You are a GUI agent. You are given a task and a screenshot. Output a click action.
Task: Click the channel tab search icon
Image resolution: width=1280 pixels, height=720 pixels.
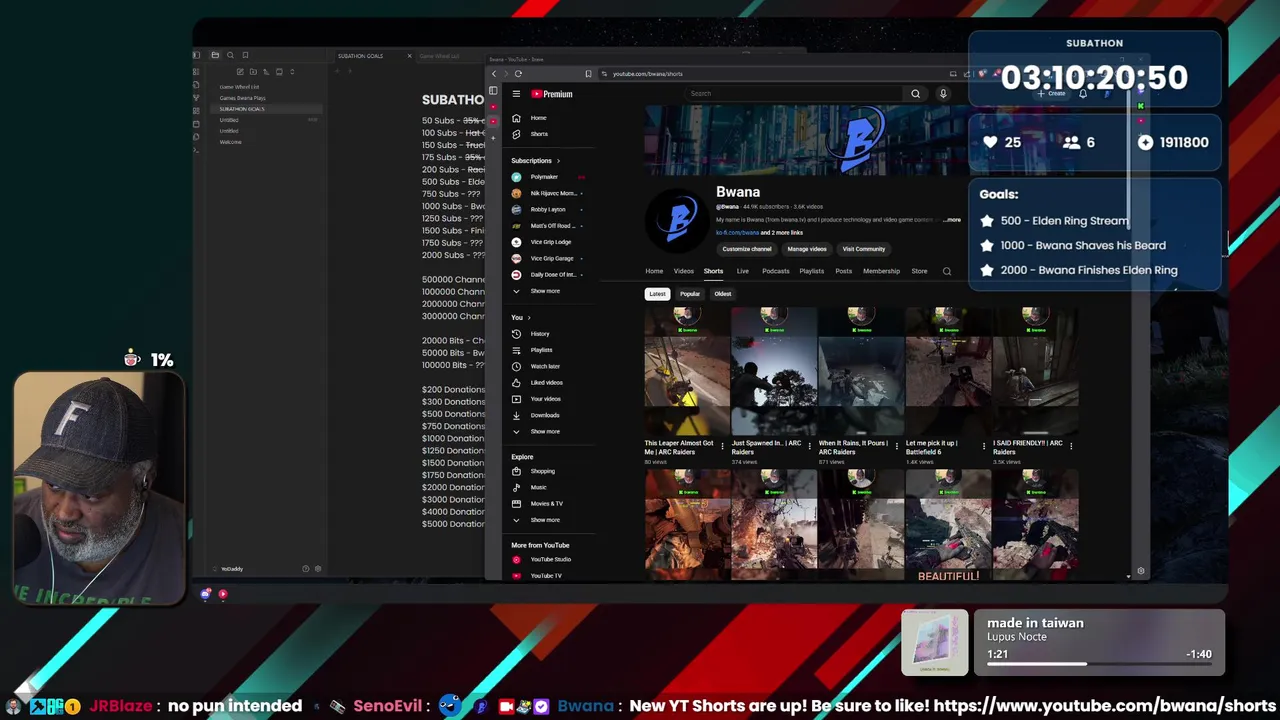pyautogui.click(x=946, y=271)
